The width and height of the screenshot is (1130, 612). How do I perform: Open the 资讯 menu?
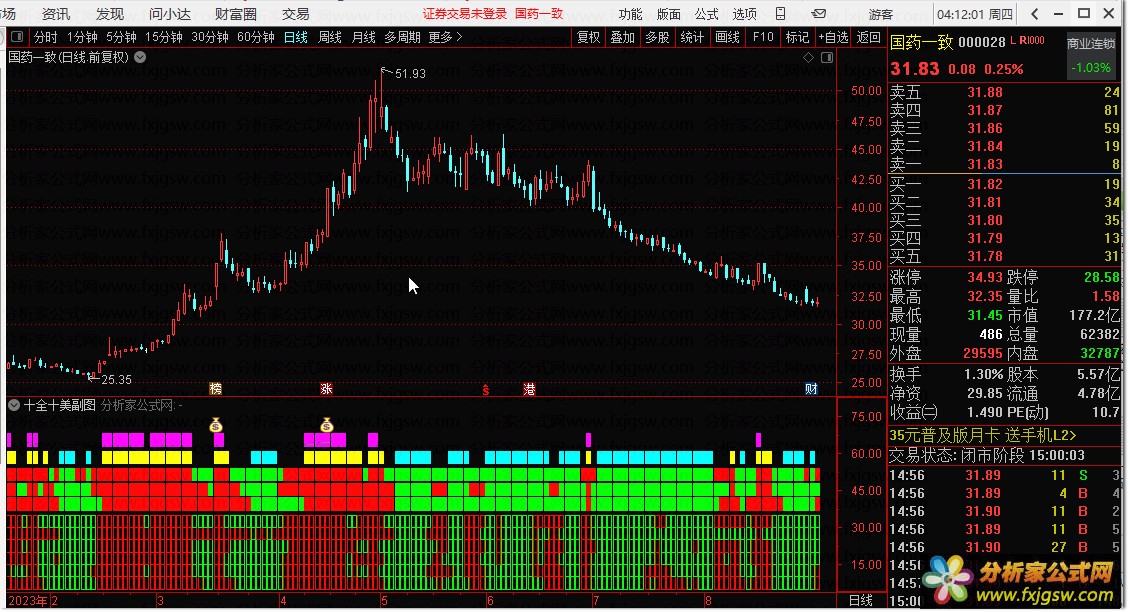click(x=55, y=14)
